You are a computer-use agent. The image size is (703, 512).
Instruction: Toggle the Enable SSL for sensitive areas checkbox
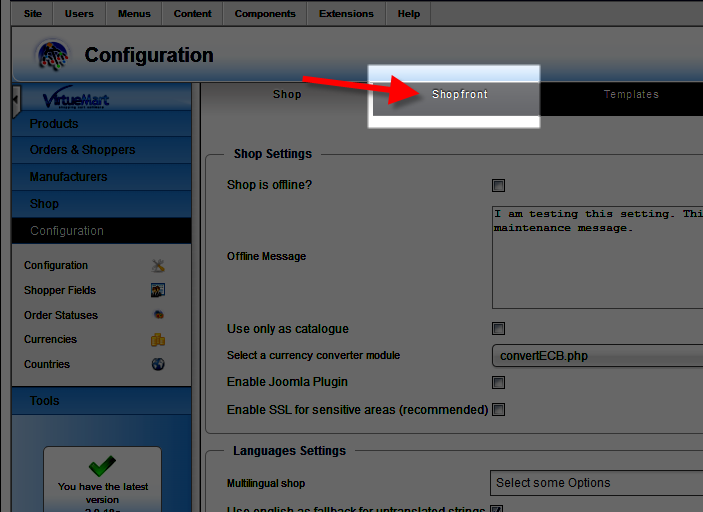[498, 409]
